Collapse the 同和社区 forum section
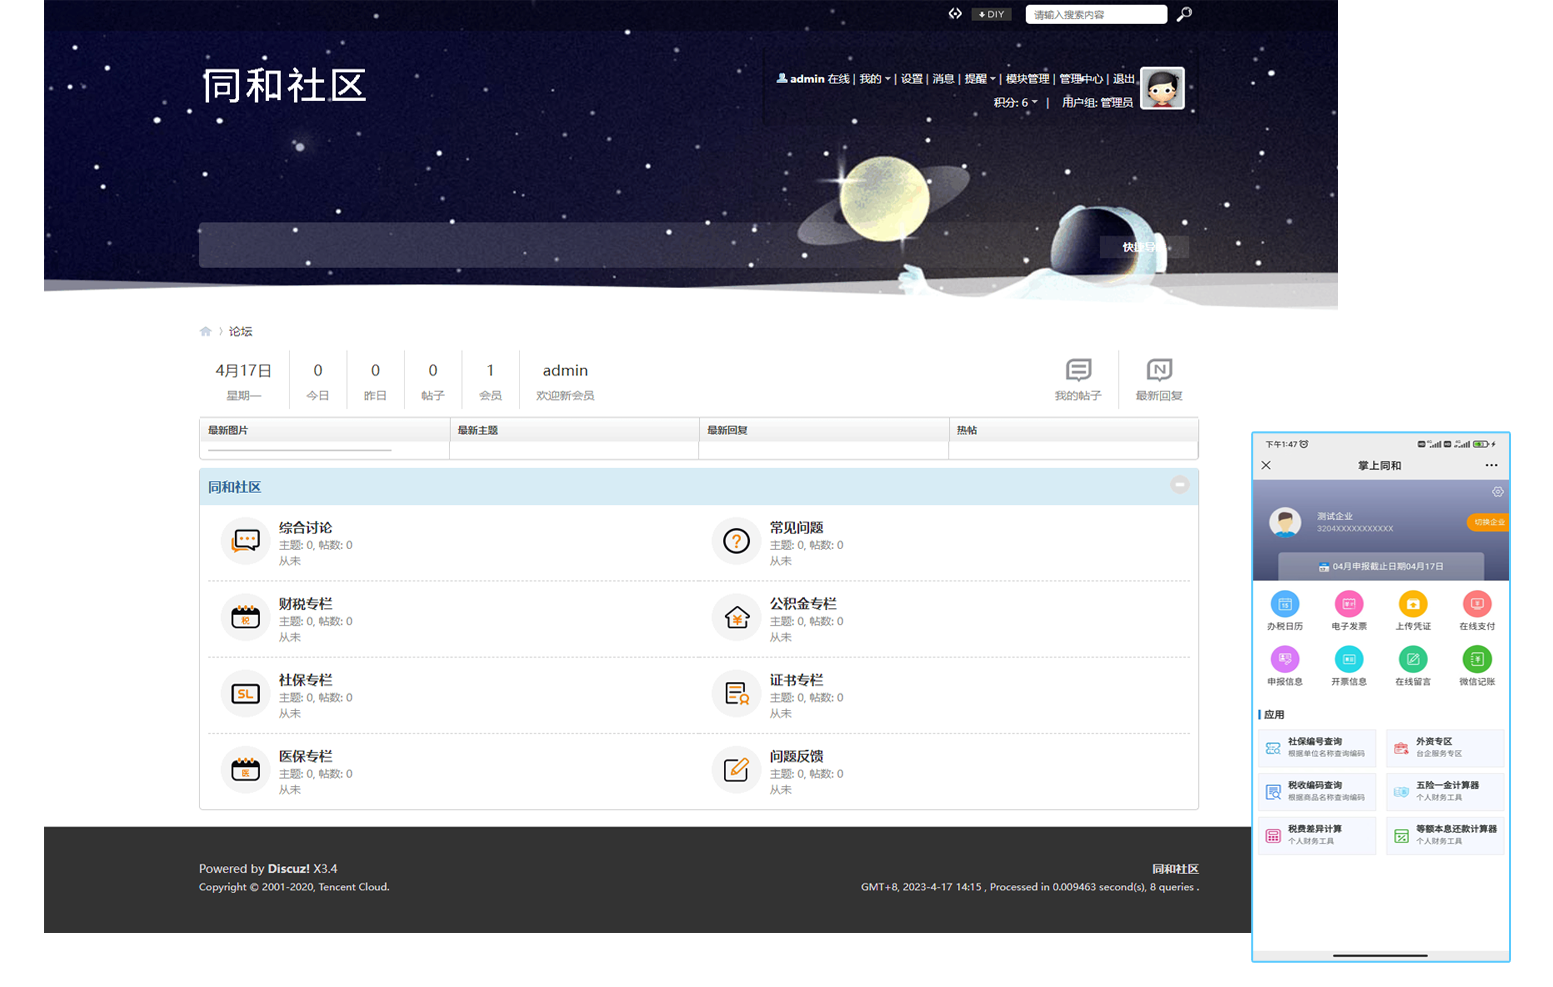1553x987 pixels. pyautogui.click(x=1180, y=485)
